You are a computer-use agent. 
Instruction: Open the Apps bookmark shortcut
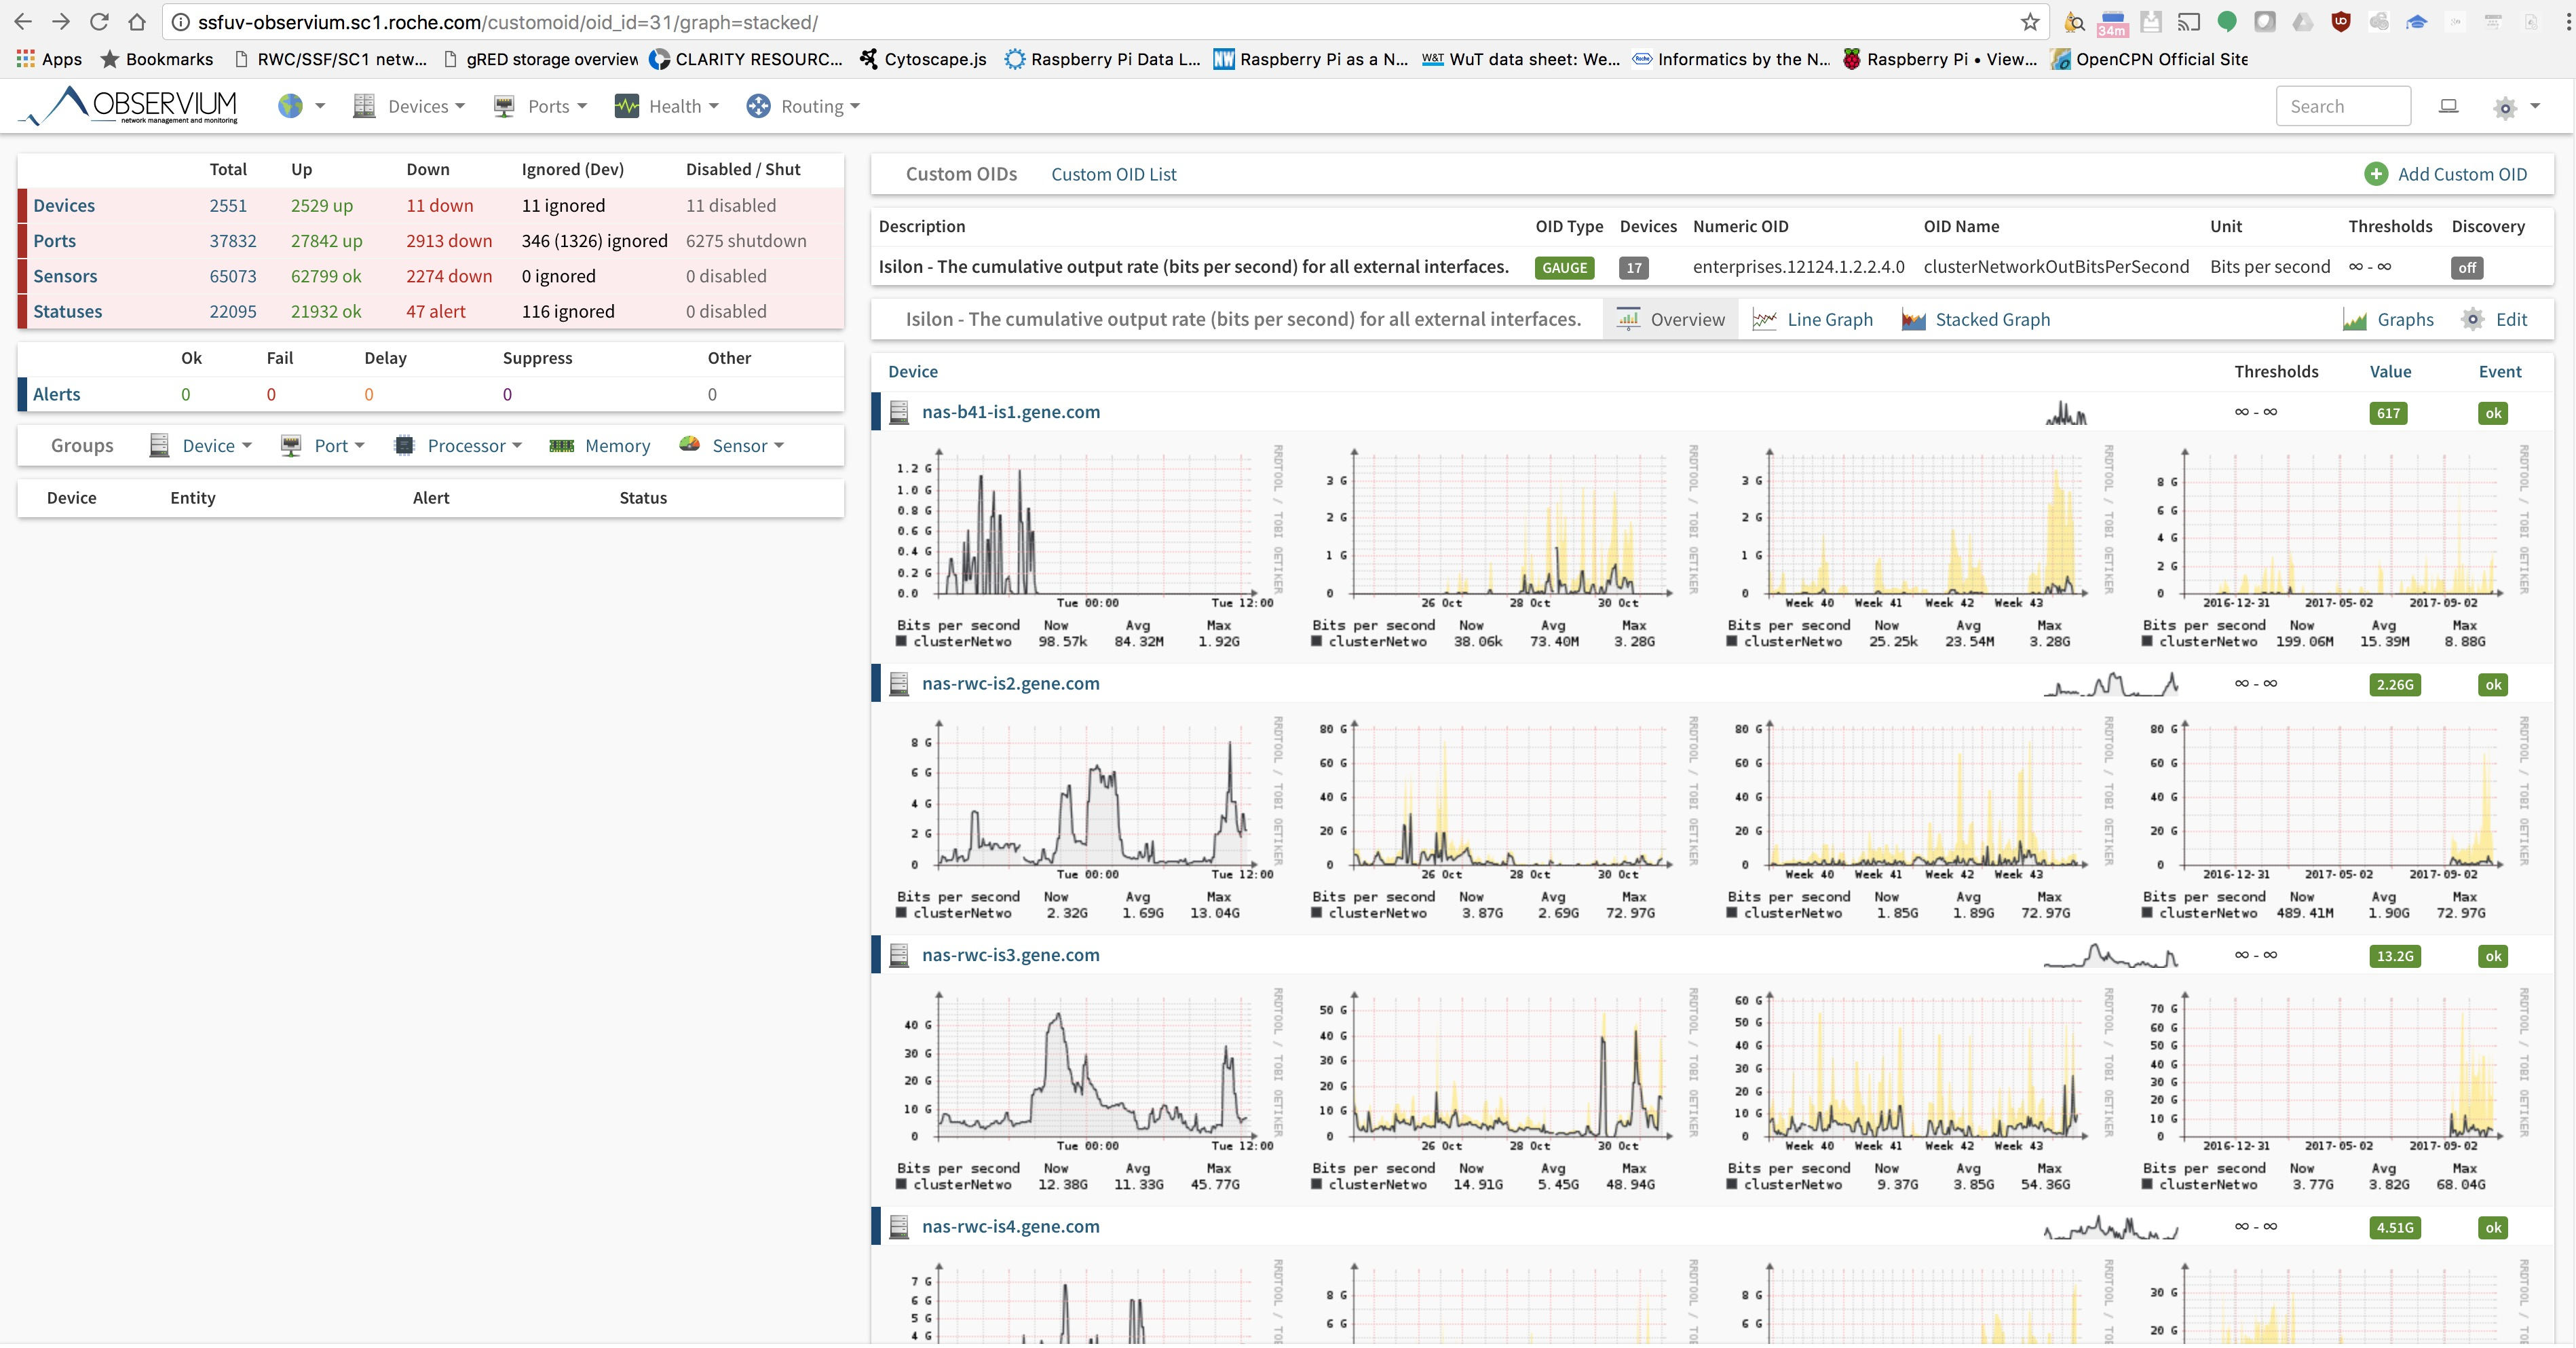[49, 59]
